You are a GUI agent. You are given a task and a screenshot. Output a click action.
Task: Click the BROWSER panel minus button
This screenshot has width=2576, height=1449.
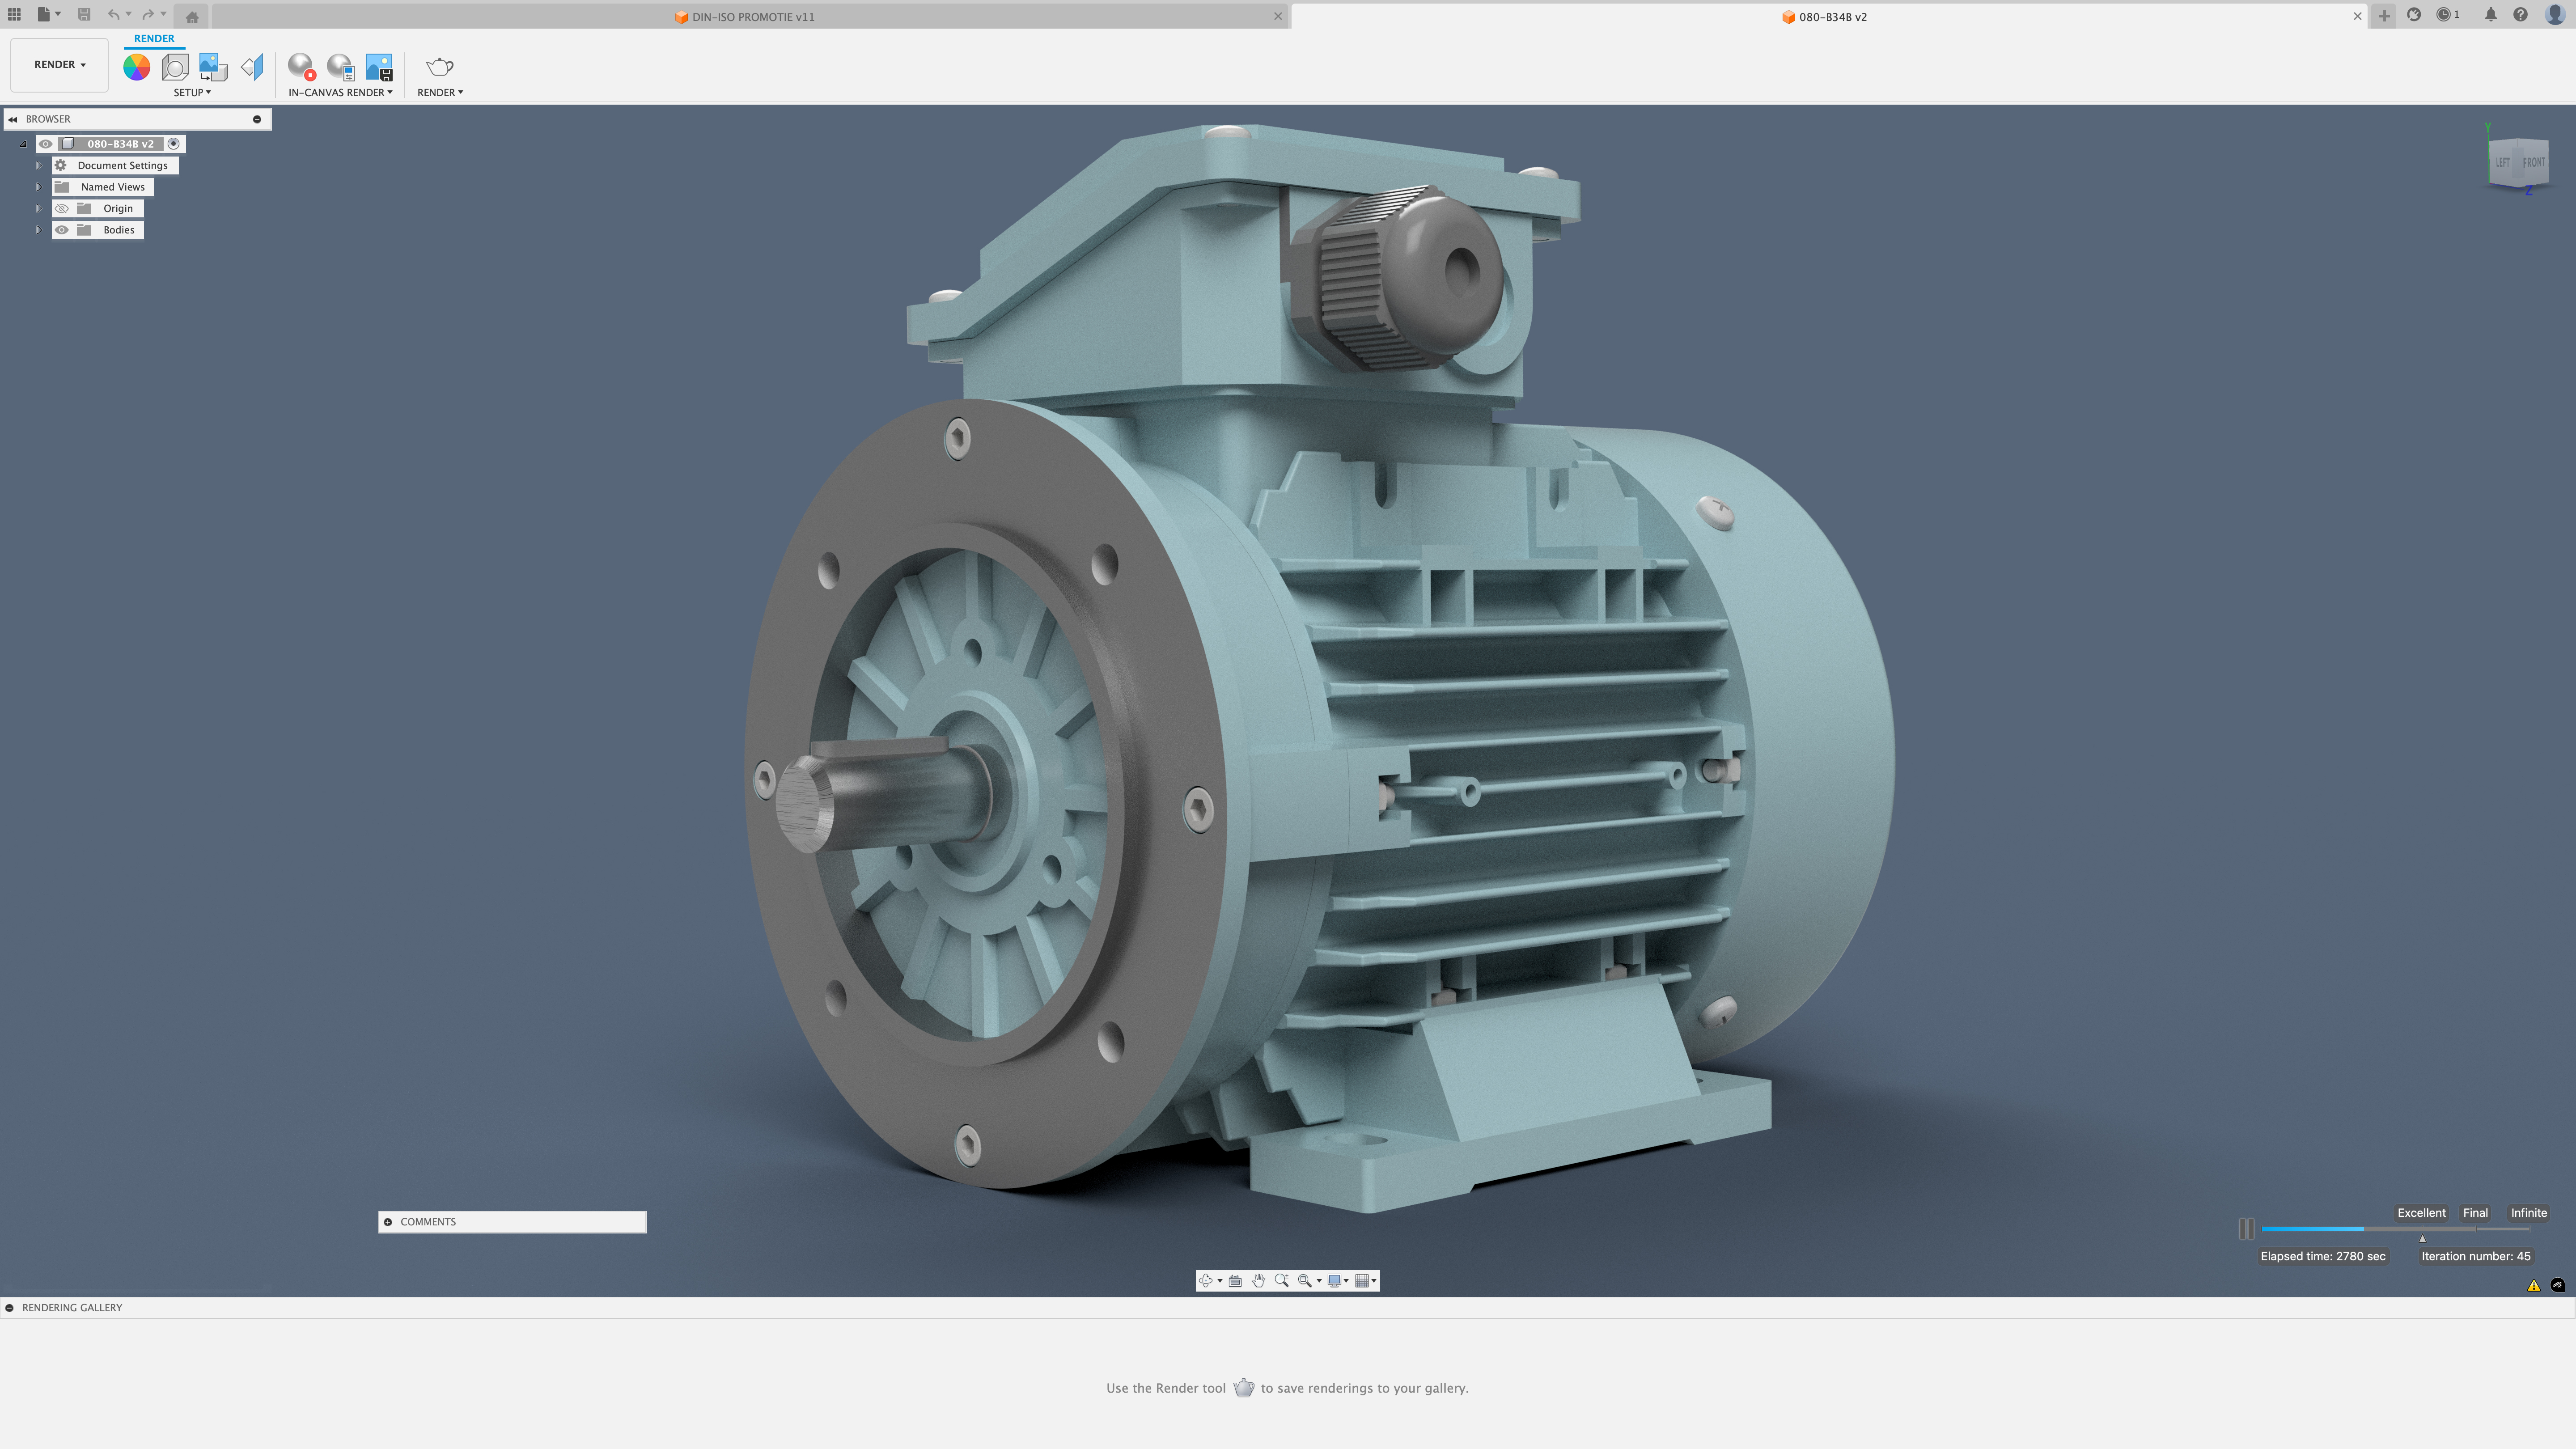[x=257, y=119]
